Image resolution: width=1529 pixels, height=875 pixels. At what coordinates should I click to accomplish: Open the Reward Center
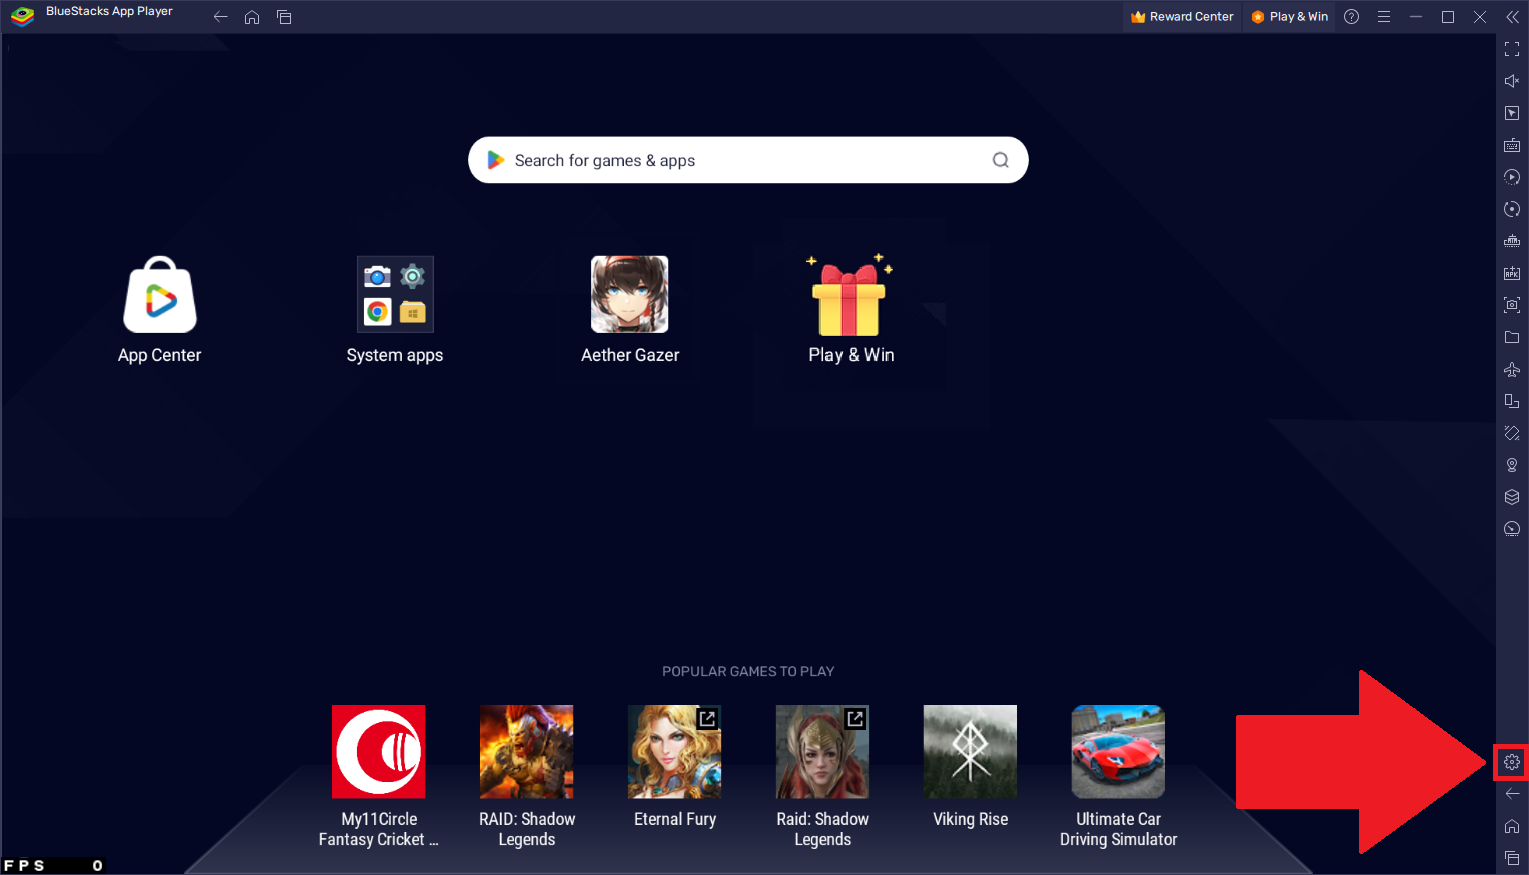click(1182, 17)
